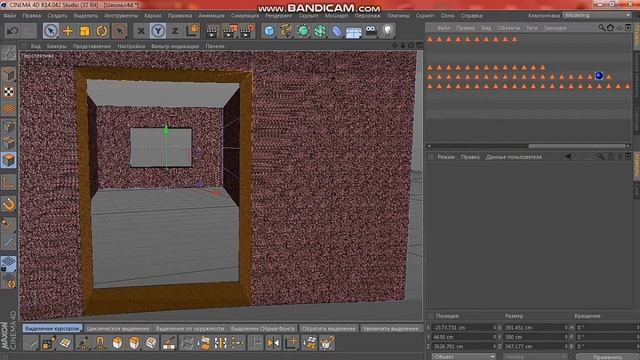This screenshot has height=360, width=640.
Task: Select the Live Selection arrow tool
Action: click(51, 31)
